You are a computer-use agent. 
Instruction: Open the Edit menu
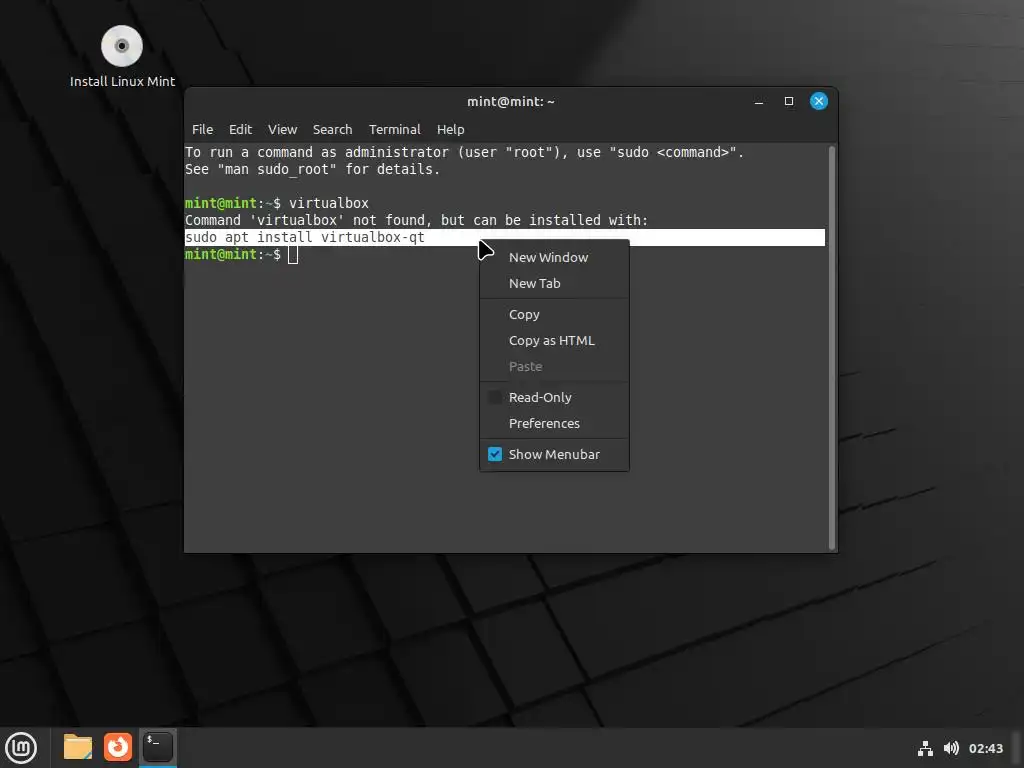point(240,129)
